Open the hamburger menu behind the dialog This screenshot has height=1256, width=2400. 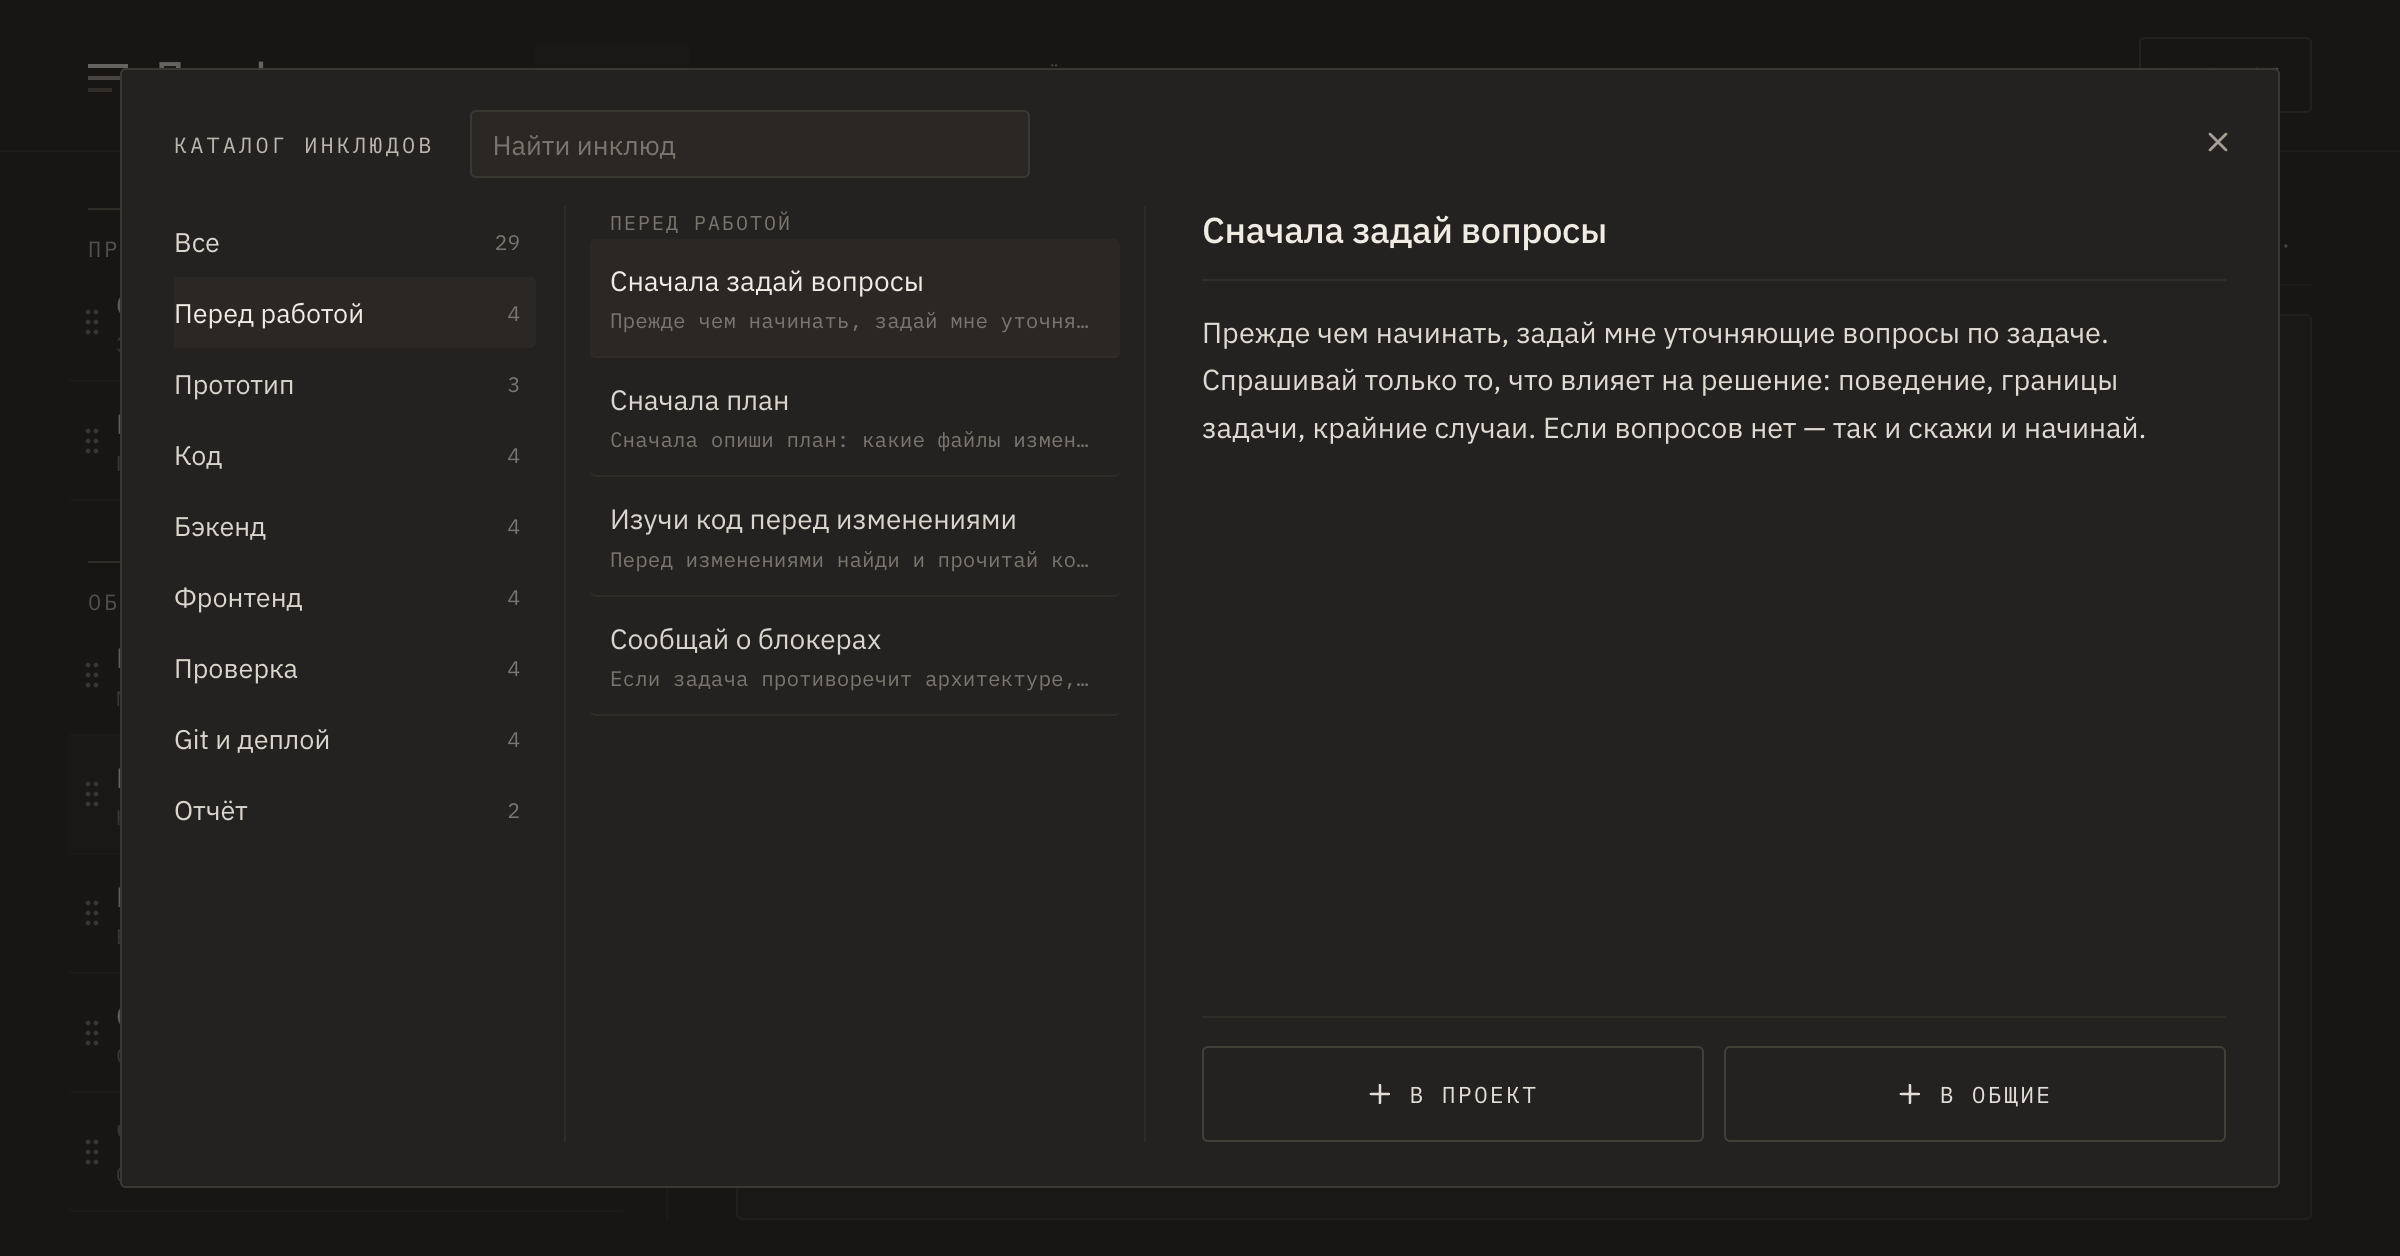pos(104,78)
